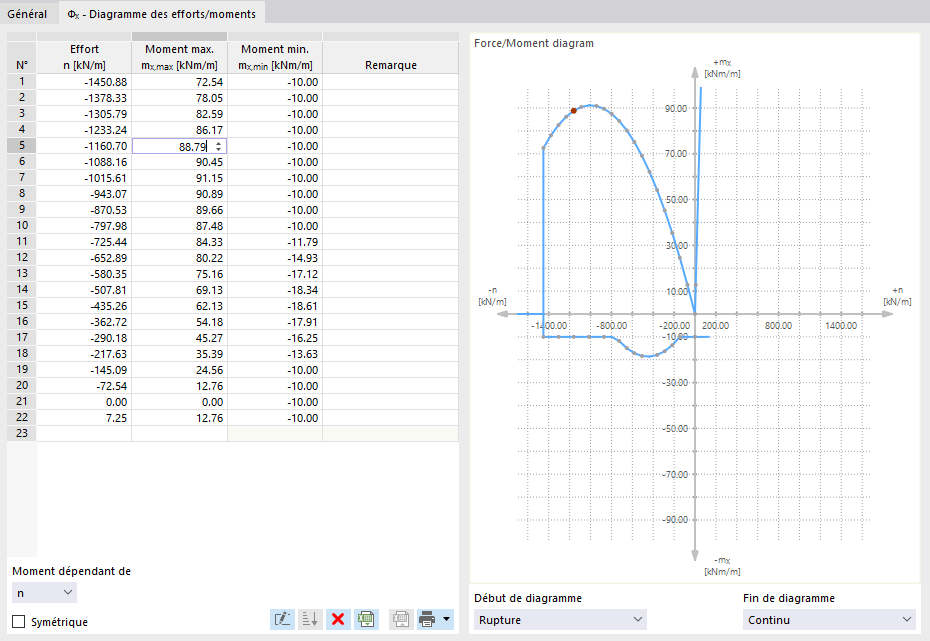
Task: Click the moment max cell 24.56
Action: coord(179,370)
